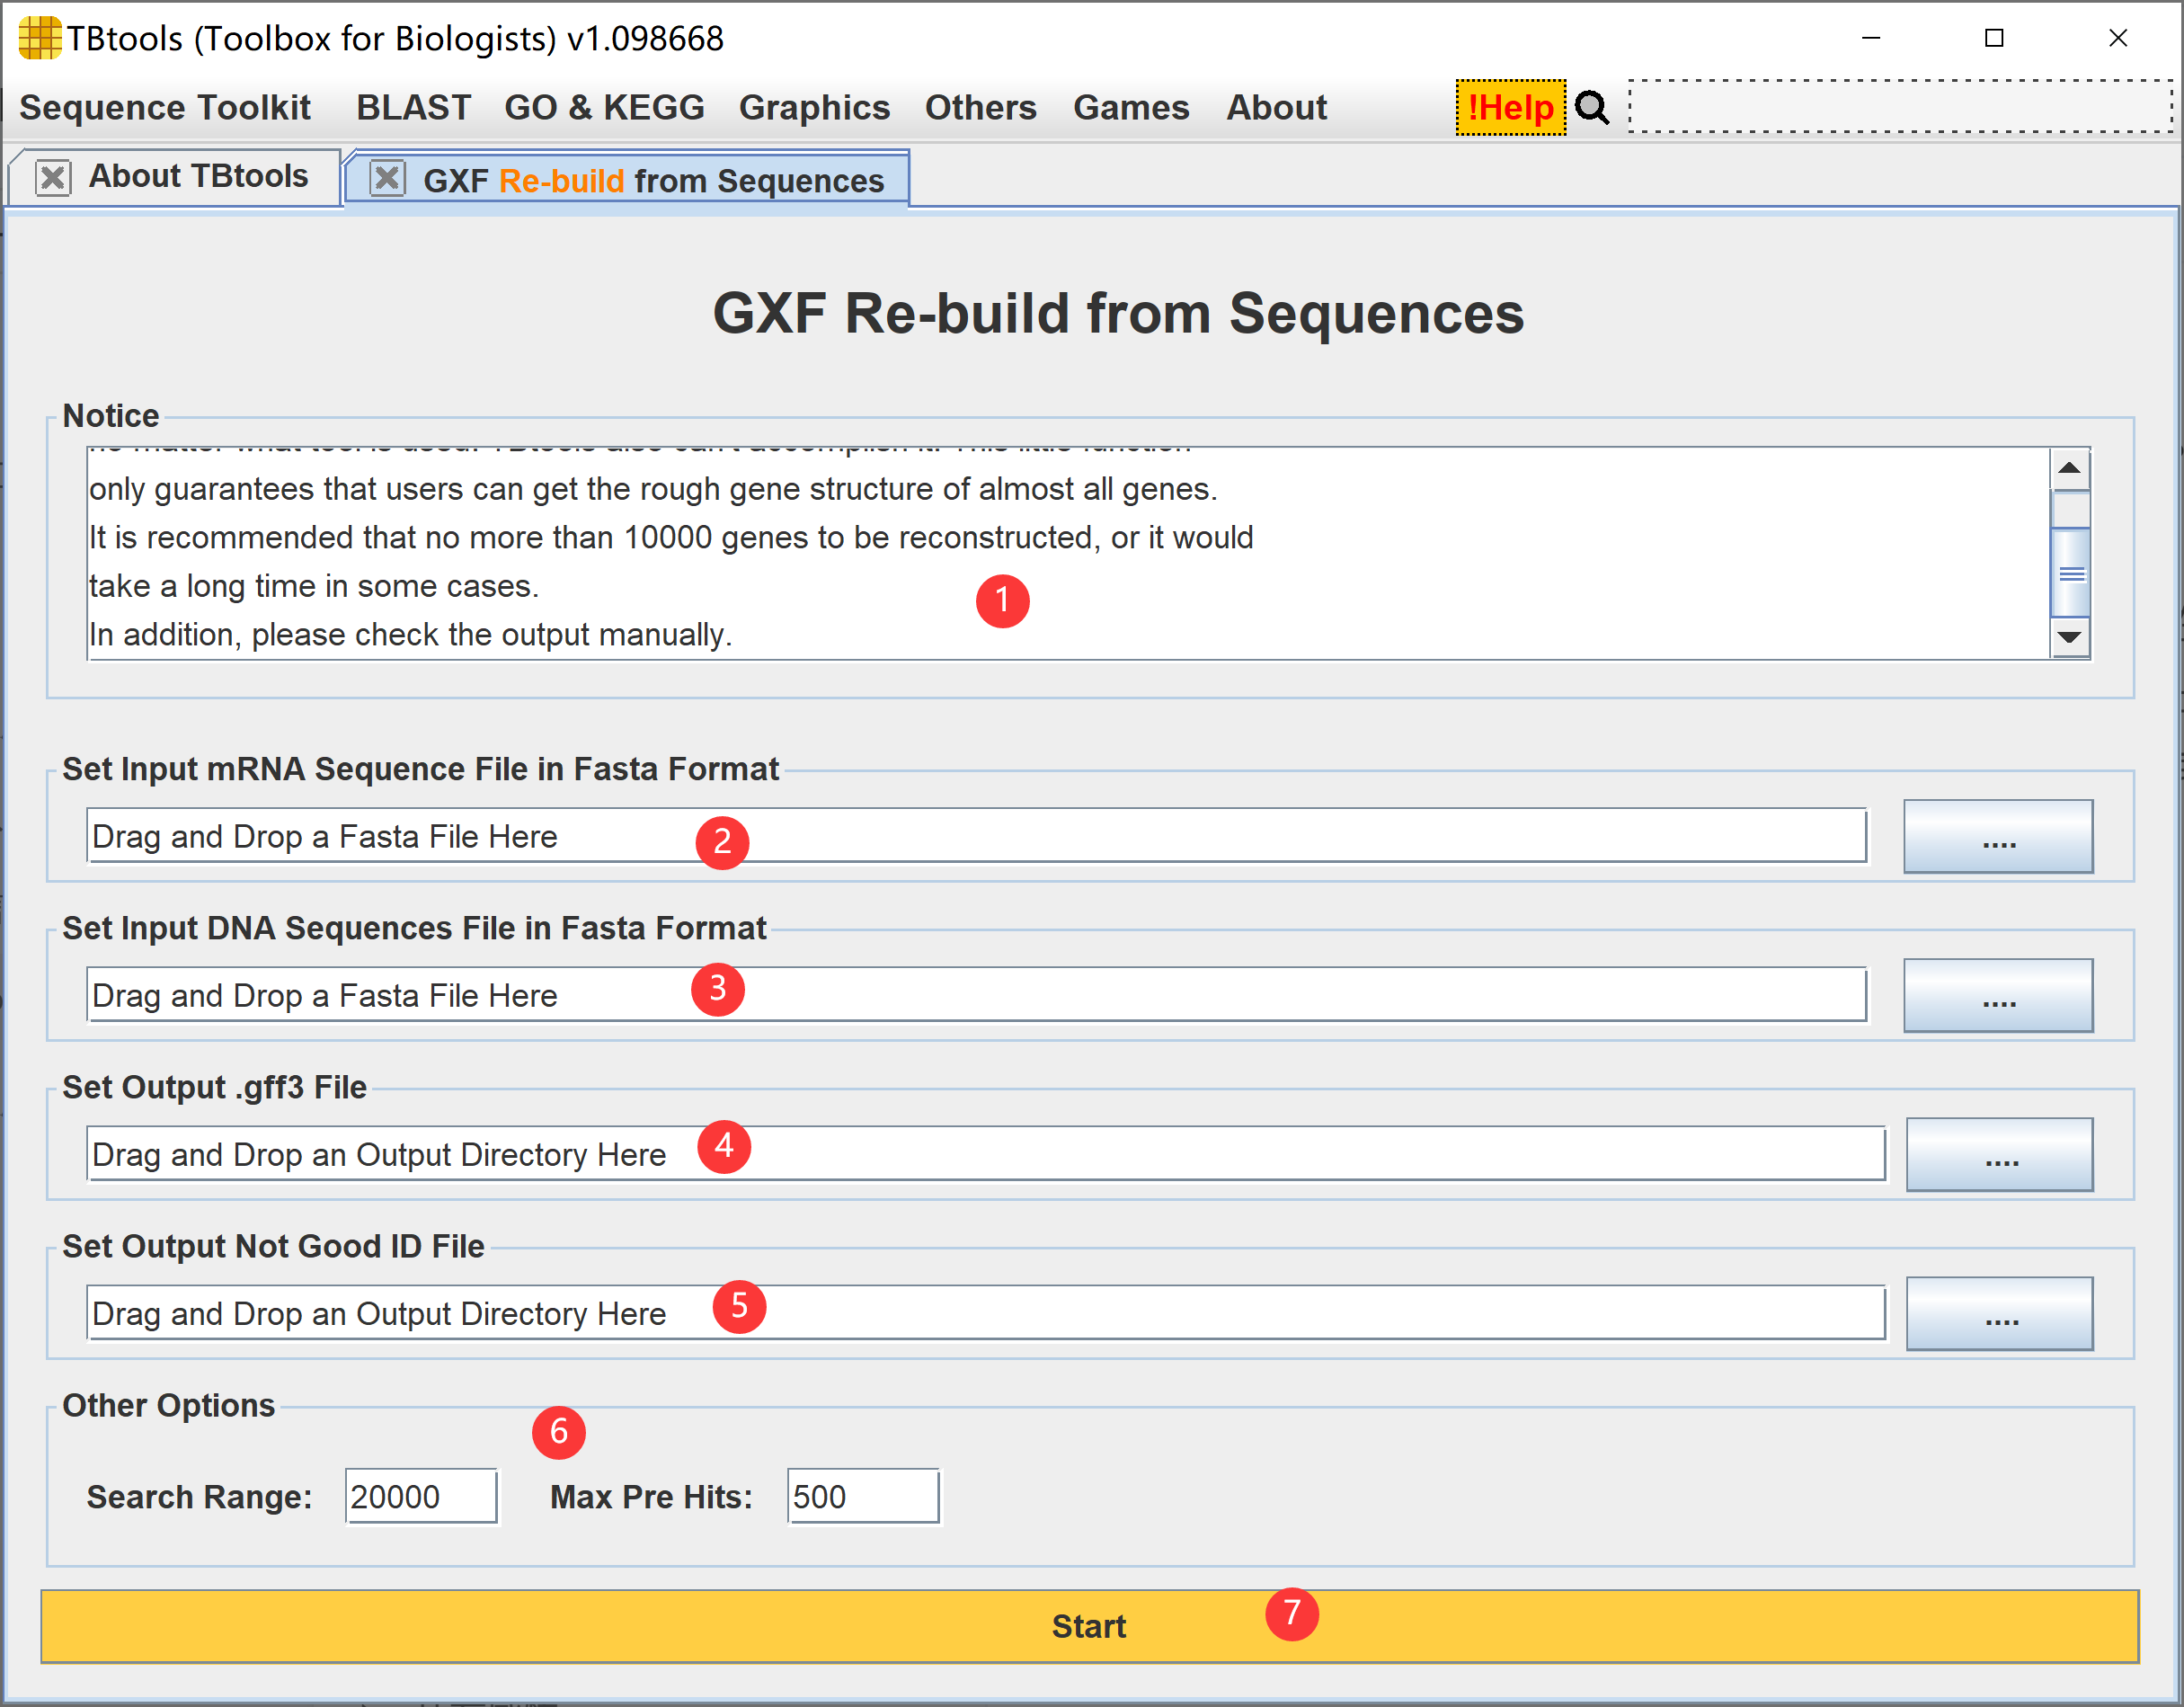Click the Max Pre Hits value field
The image size is (2184, 1707).
863,1496
